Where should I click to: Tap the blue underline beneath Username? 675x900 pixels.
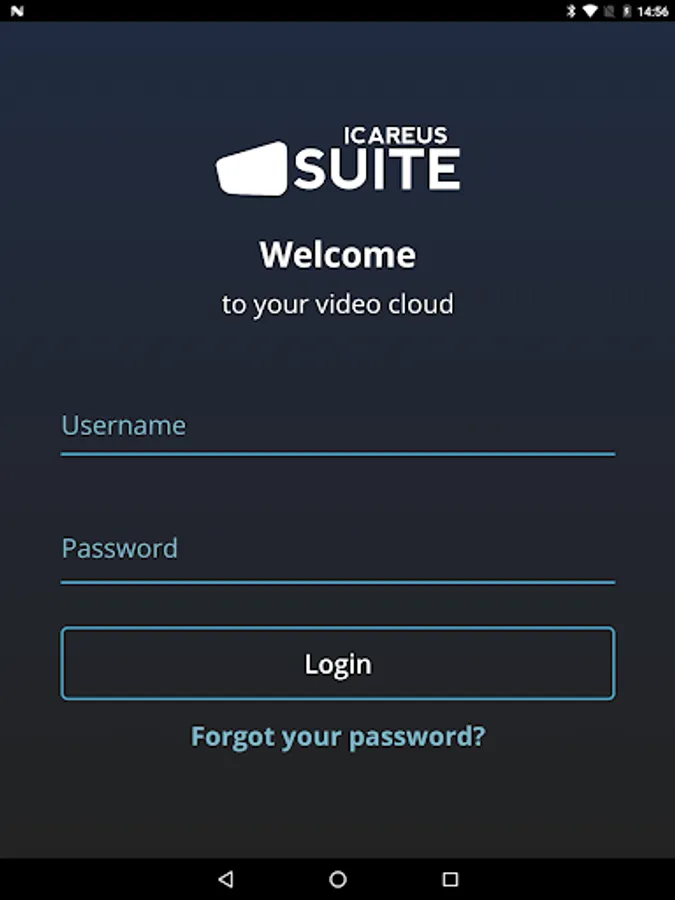click(x=338, y=454)
